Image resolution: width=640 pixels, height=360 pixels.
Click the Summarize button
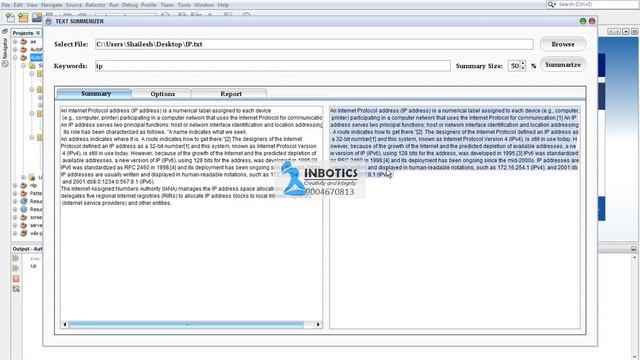[x=563, y=65]
